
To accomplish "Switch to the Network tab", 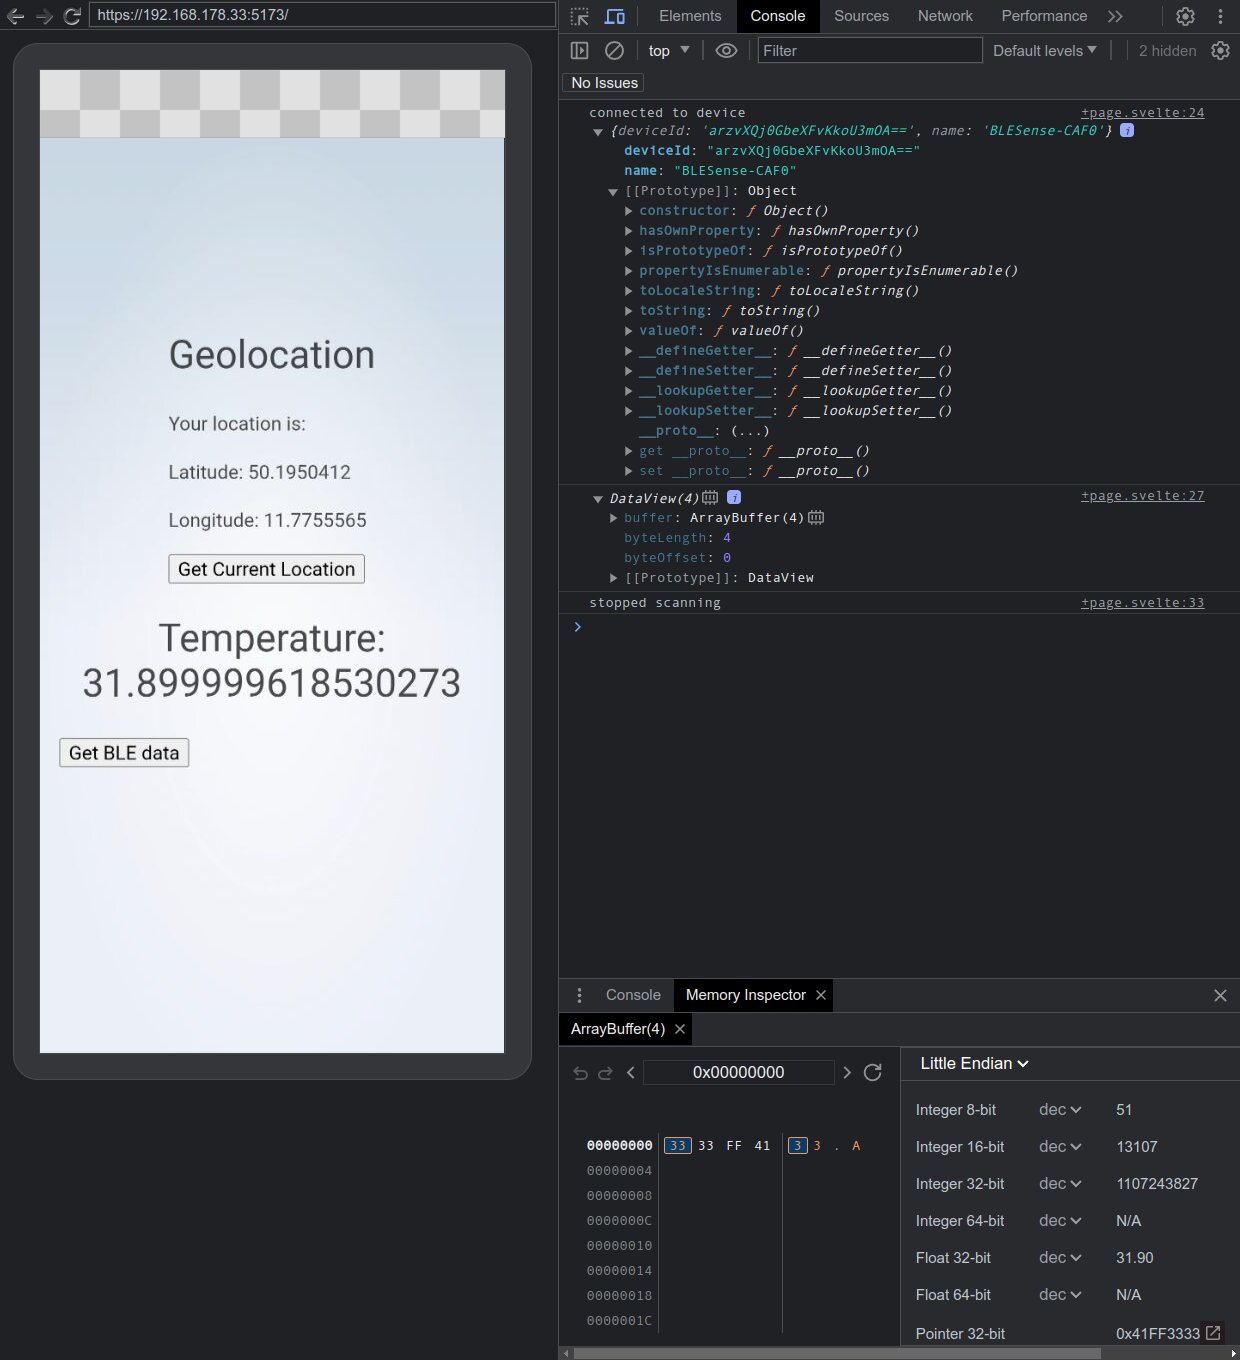I will 945,16.
